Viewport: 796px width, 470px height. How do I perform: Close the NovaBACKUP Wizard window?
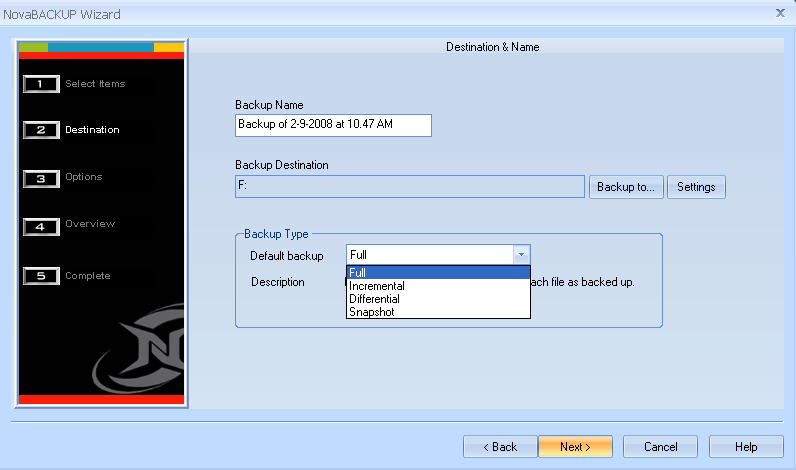780,13
